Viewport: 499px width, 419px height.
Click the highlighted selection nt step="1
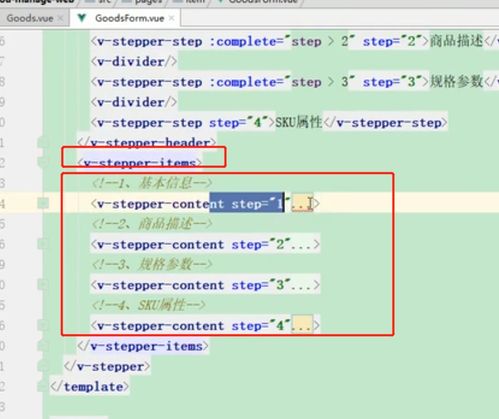tap(247, 203)
